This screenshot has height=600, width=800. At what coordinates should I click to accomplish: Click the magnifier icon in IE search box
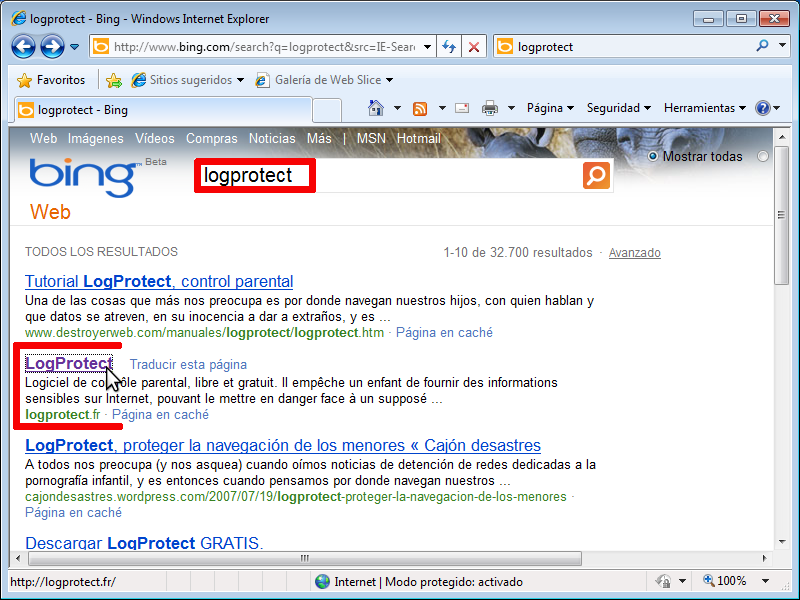point(763,46)
